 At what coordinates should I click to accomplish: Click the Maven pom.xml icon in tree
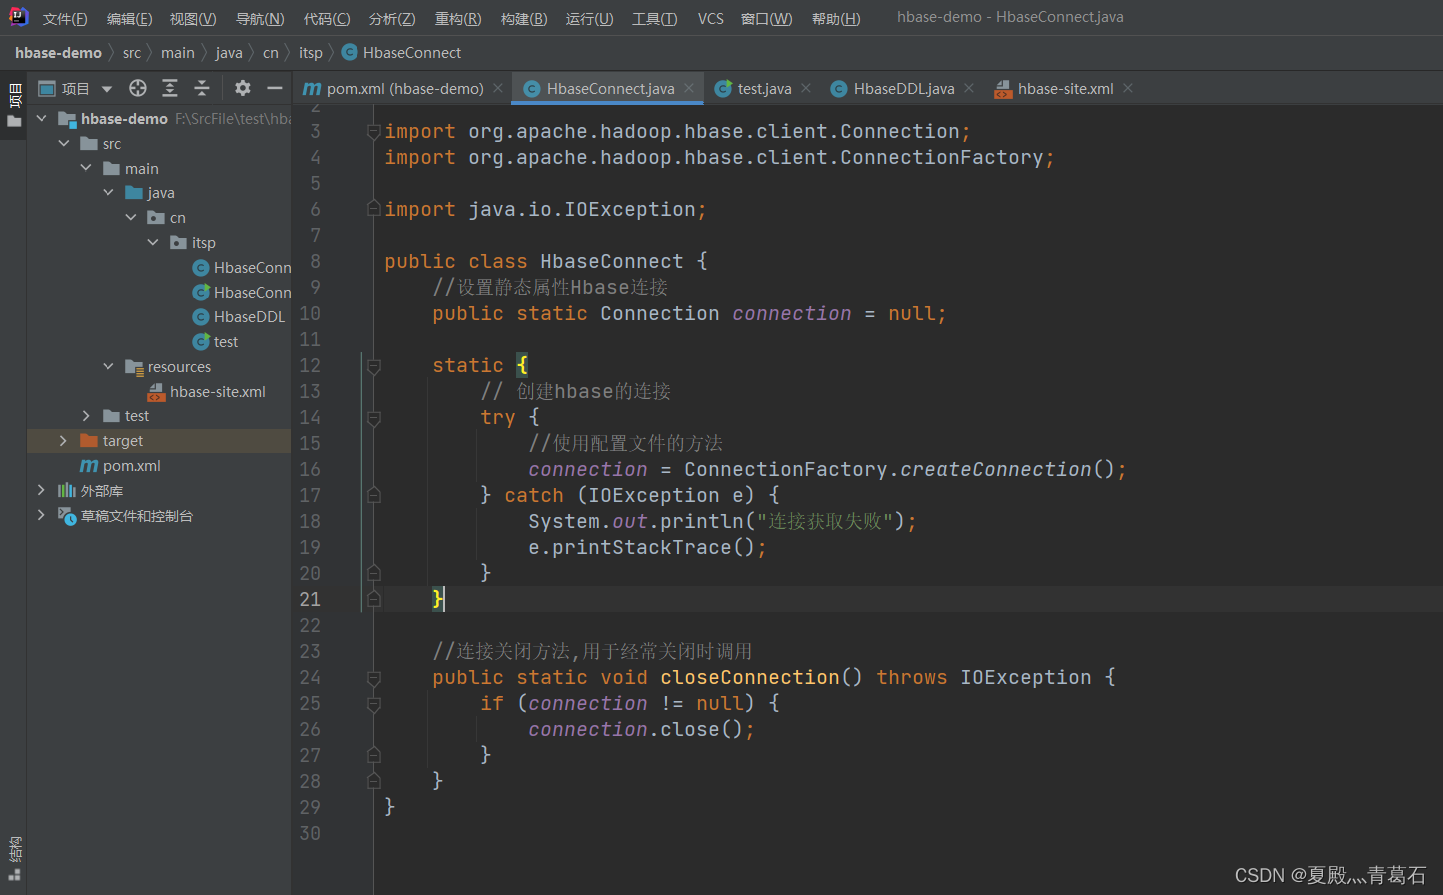[x=89, y=466]
